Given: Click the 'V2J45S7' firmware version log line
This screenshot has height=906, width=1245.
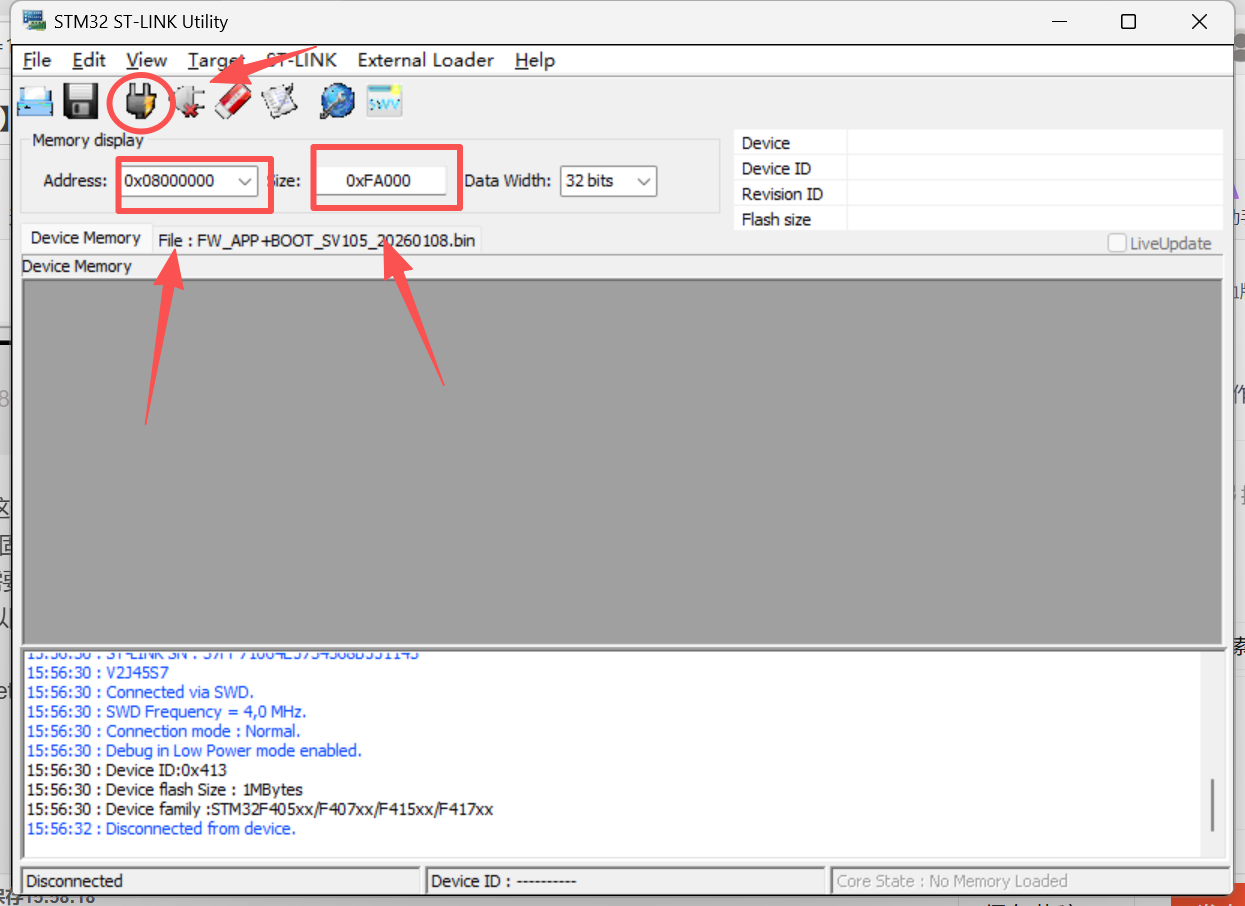Looking at the screenshot, I should coord(98,673).
